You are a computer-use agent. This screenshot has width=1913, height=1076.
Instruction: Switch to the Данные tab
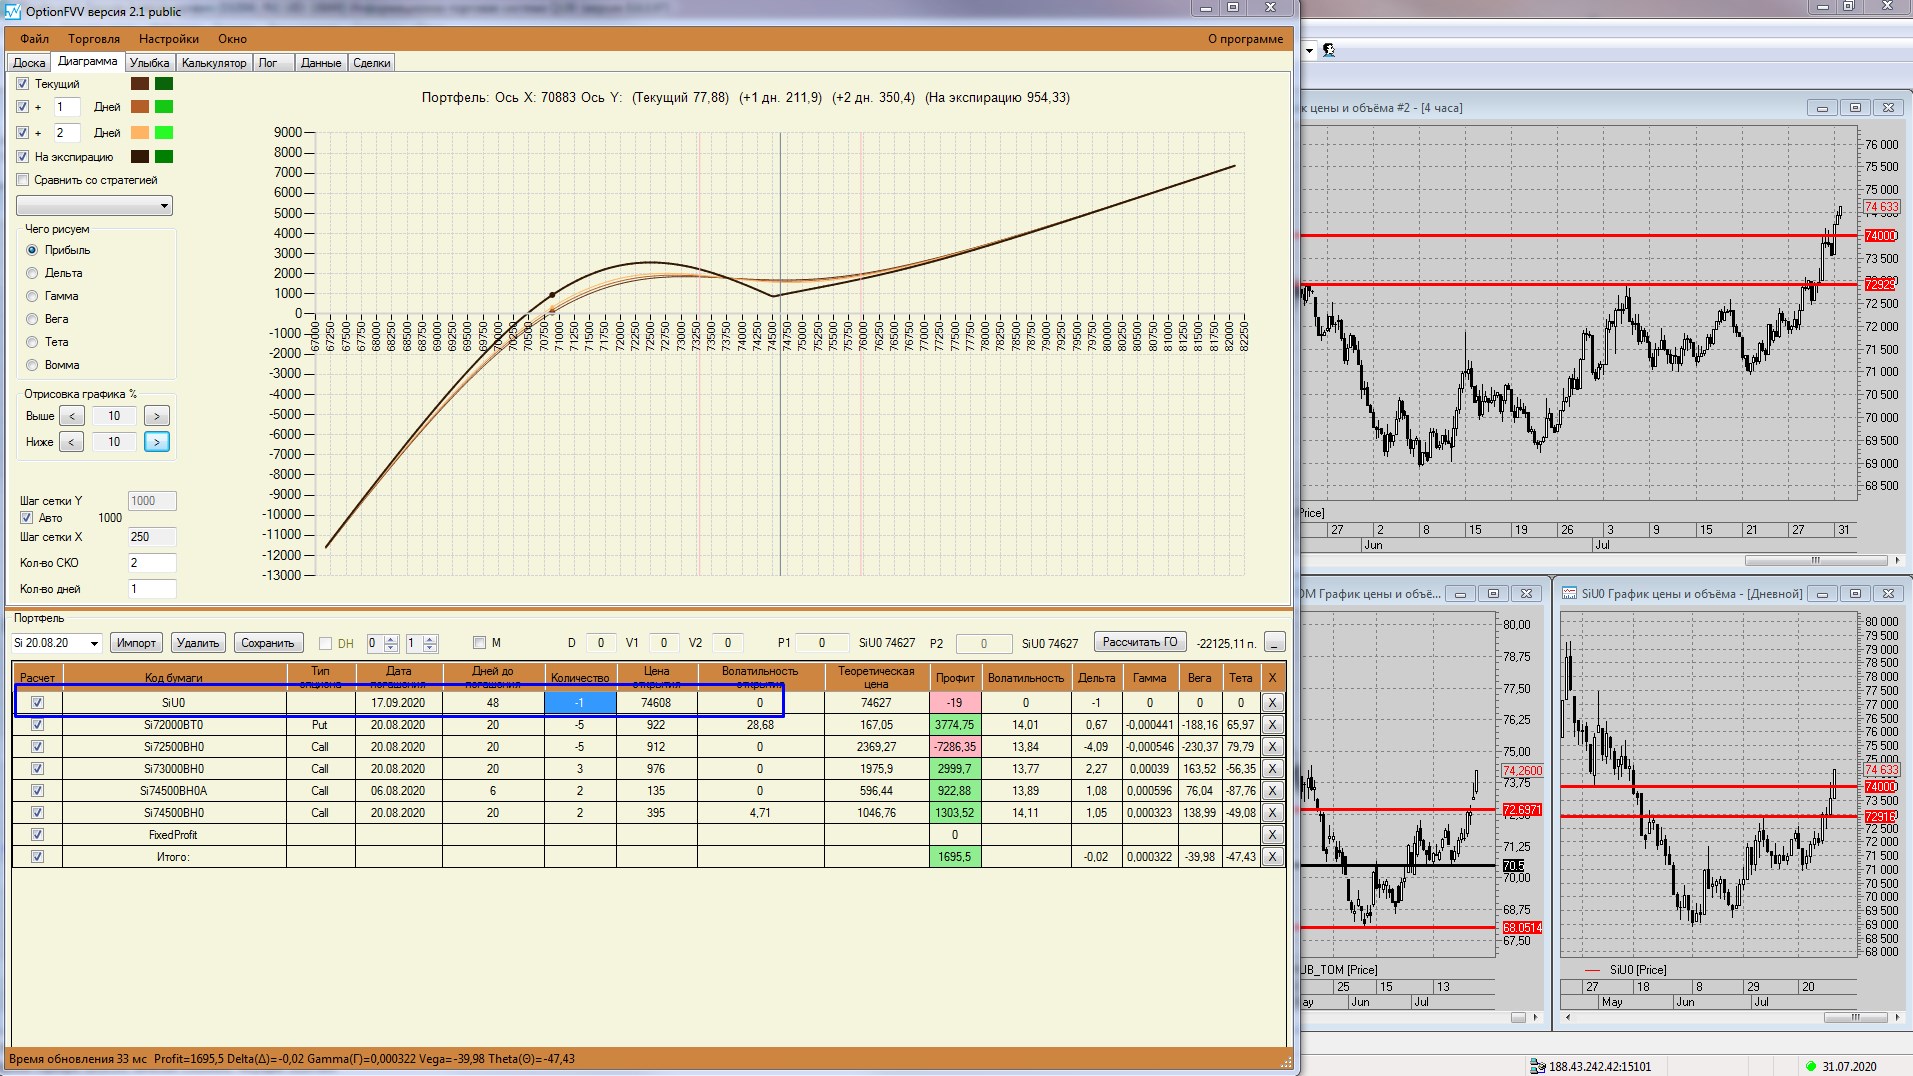[321, 63]
